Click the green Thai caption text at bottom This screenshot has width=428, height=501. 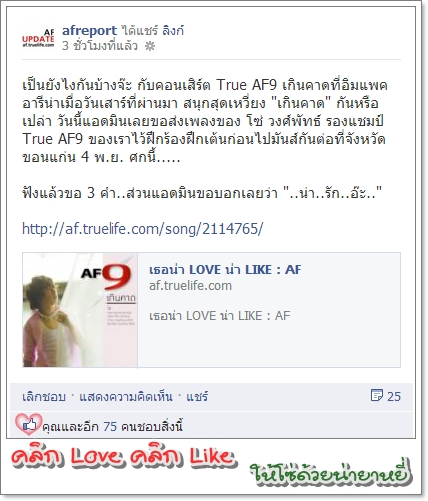point(330,472)
